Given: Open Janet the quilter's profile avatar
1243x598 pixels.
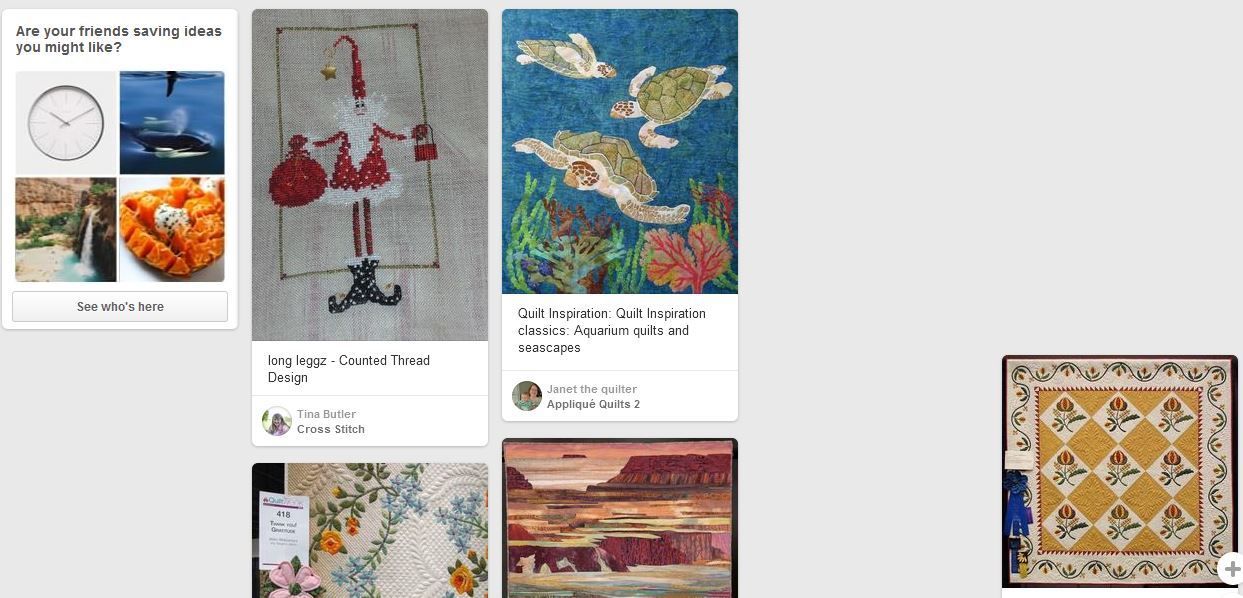Looking at the screenshot, I should pos(527,396).
